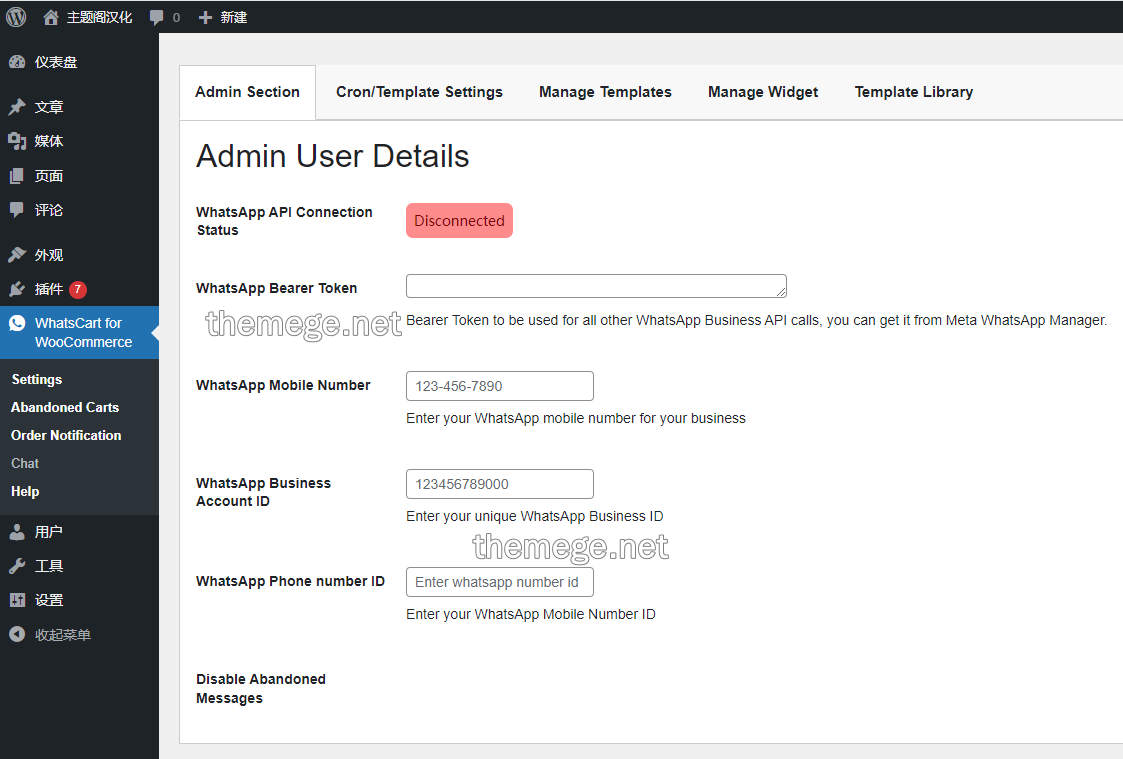This screenshot has width=1123, height=759.
Task: Open the 插件 plugins icon
Action: [17, 289]
